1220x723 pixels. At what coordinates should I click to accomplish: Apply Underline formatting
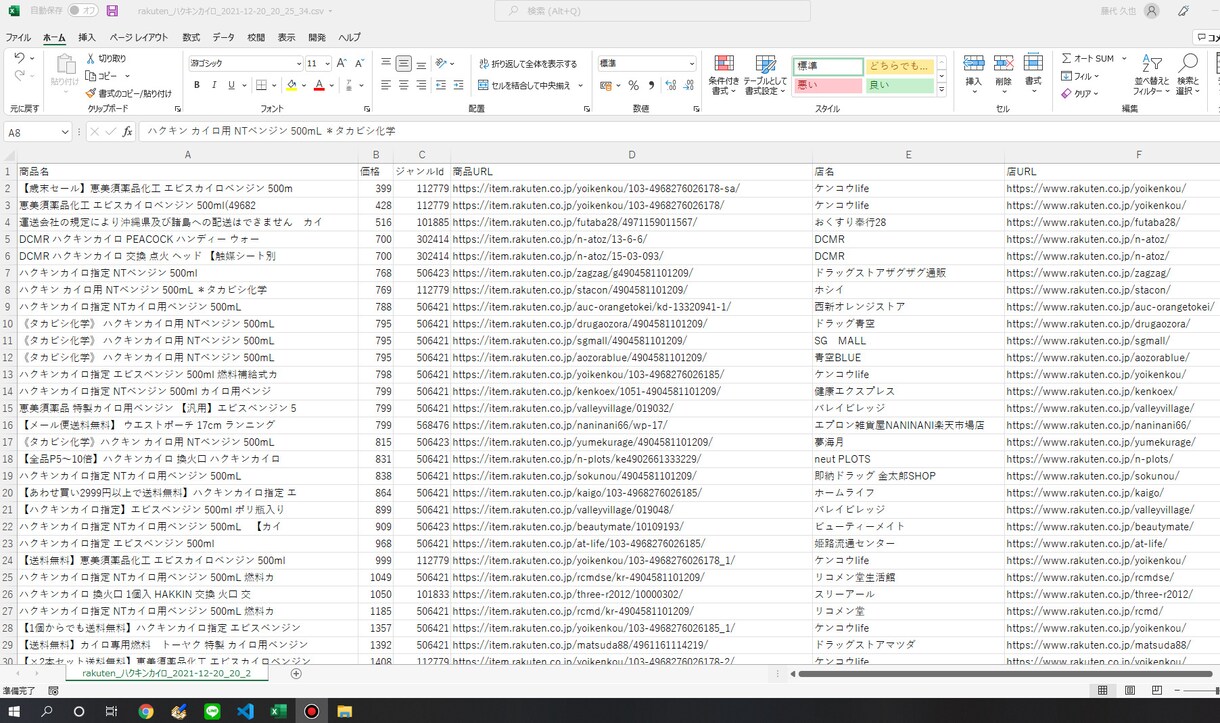231,86
